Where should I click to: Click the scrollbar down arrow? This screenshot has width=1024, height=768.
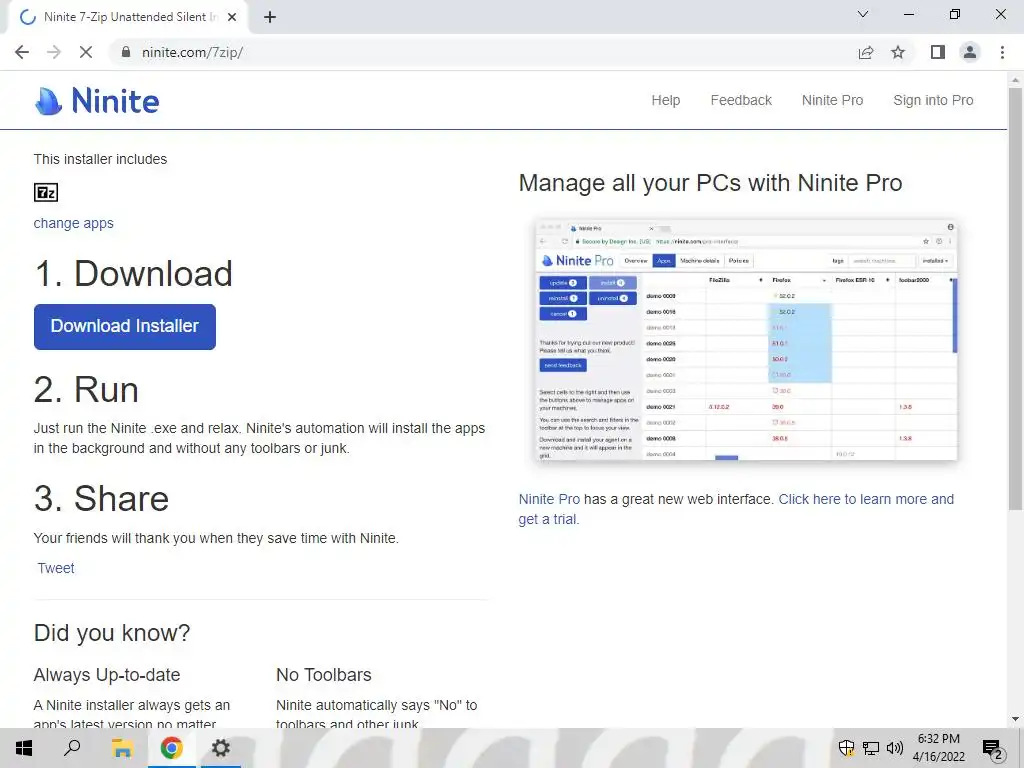(x=1015, y=720)
